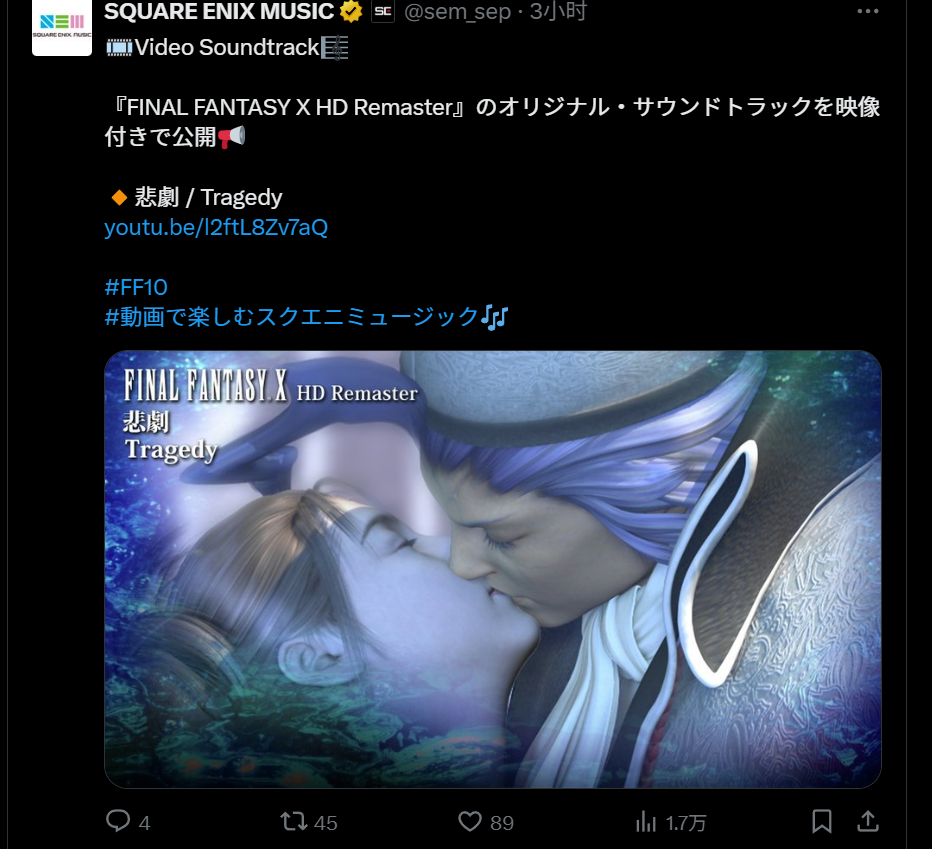The image size is (932, 849).
Task: Click the 89 likes count
Action: (x=502, y=823)
